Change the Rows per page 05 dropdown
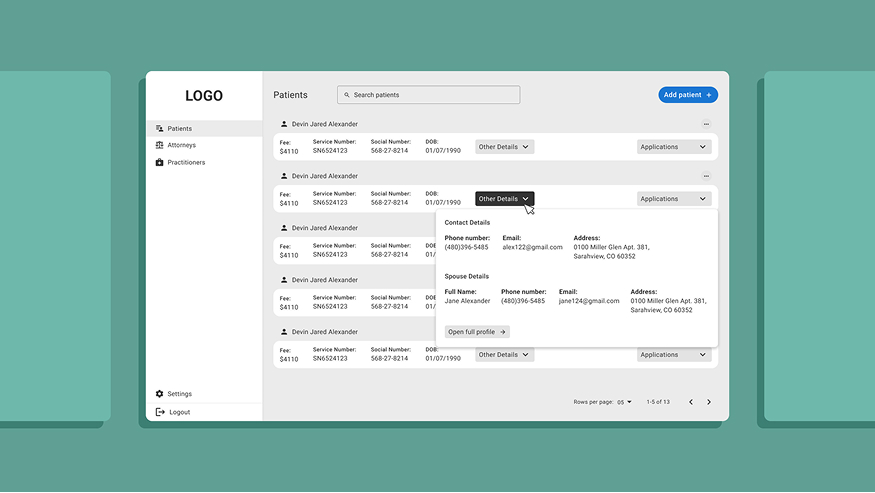Viewport: 875px width, 493px height. pos(624,402)
